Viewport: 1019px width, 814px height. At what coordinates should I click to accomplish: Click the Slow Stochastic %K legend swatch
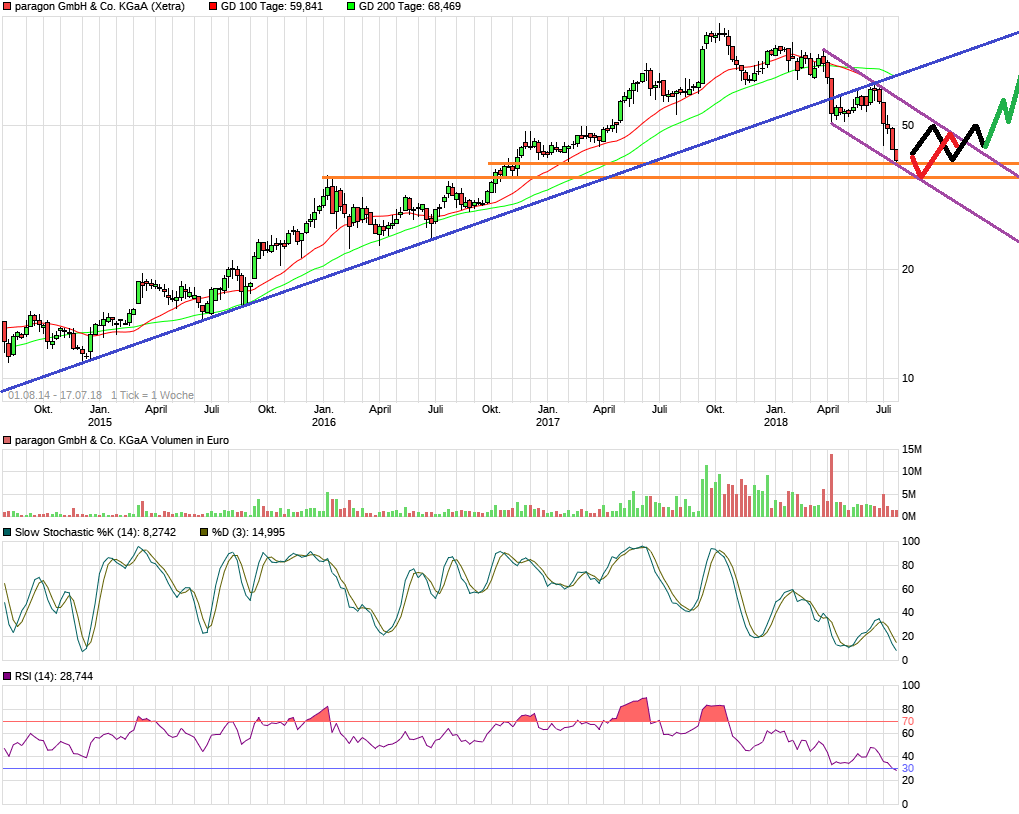click(7, 532)
